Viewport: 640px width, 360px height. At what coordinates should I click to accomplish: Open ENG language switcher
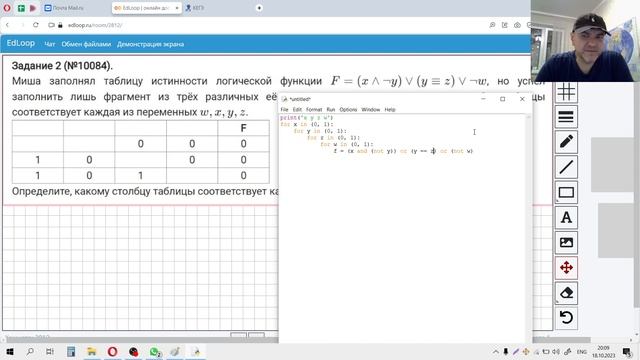tap(582, 351)
